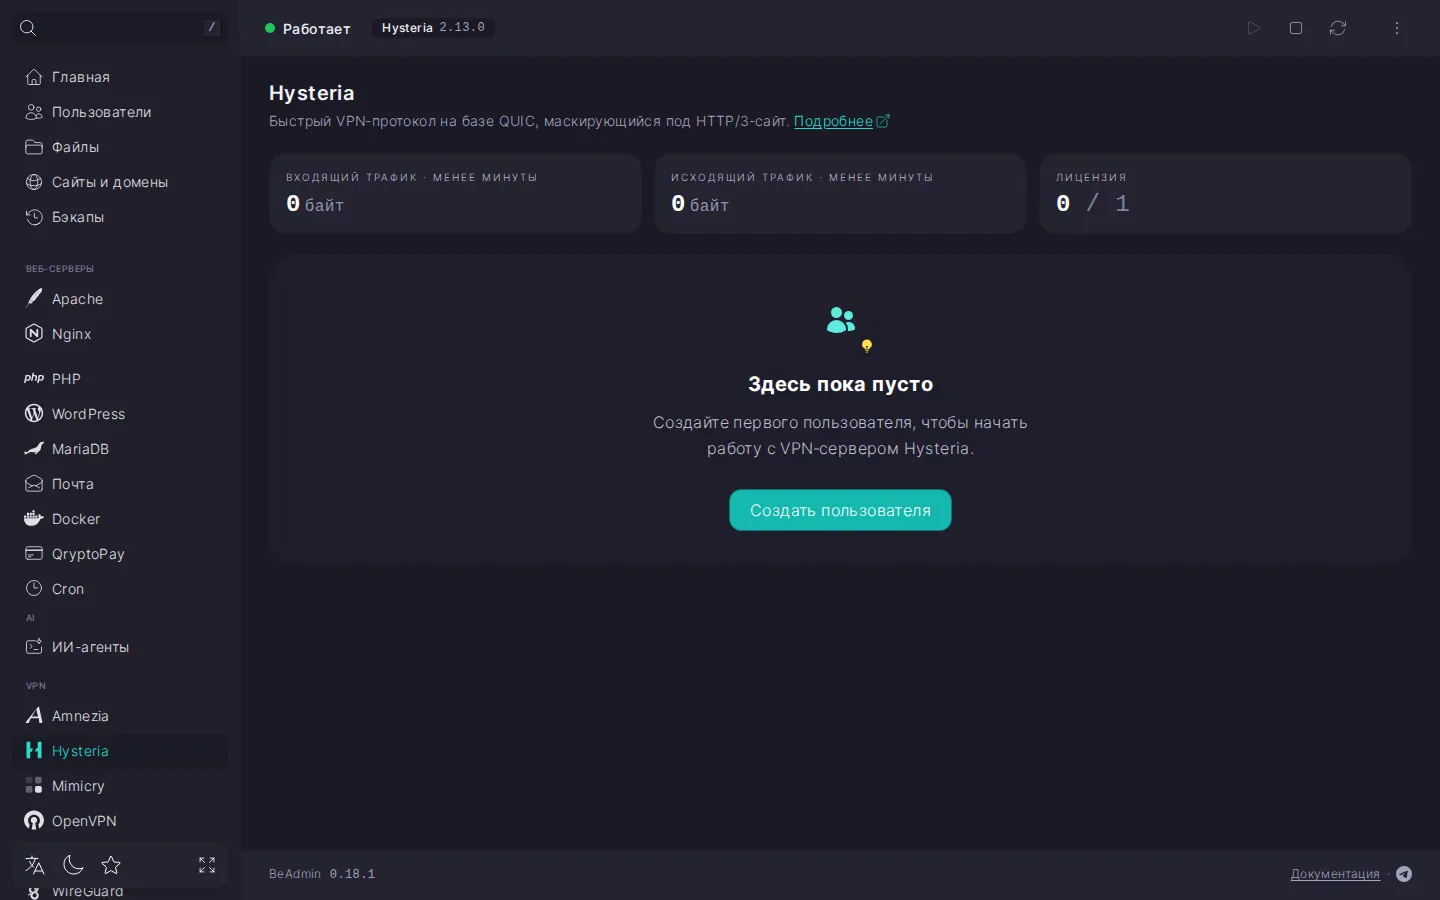The height and width of the screenshot is (900, 1440).
Task: Stop the Hysteria service square button
Action: coord(1296,28)
